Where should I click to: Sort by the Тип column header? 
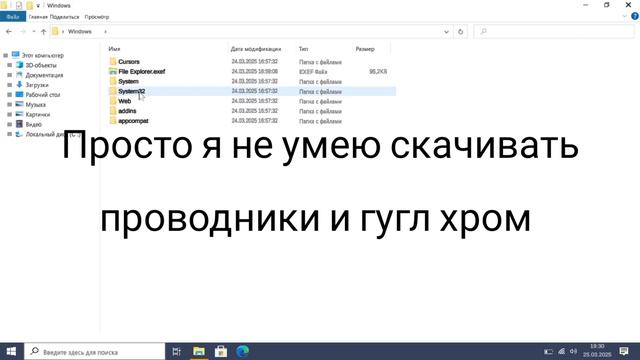pyautogui.click(x=303, y=49)
